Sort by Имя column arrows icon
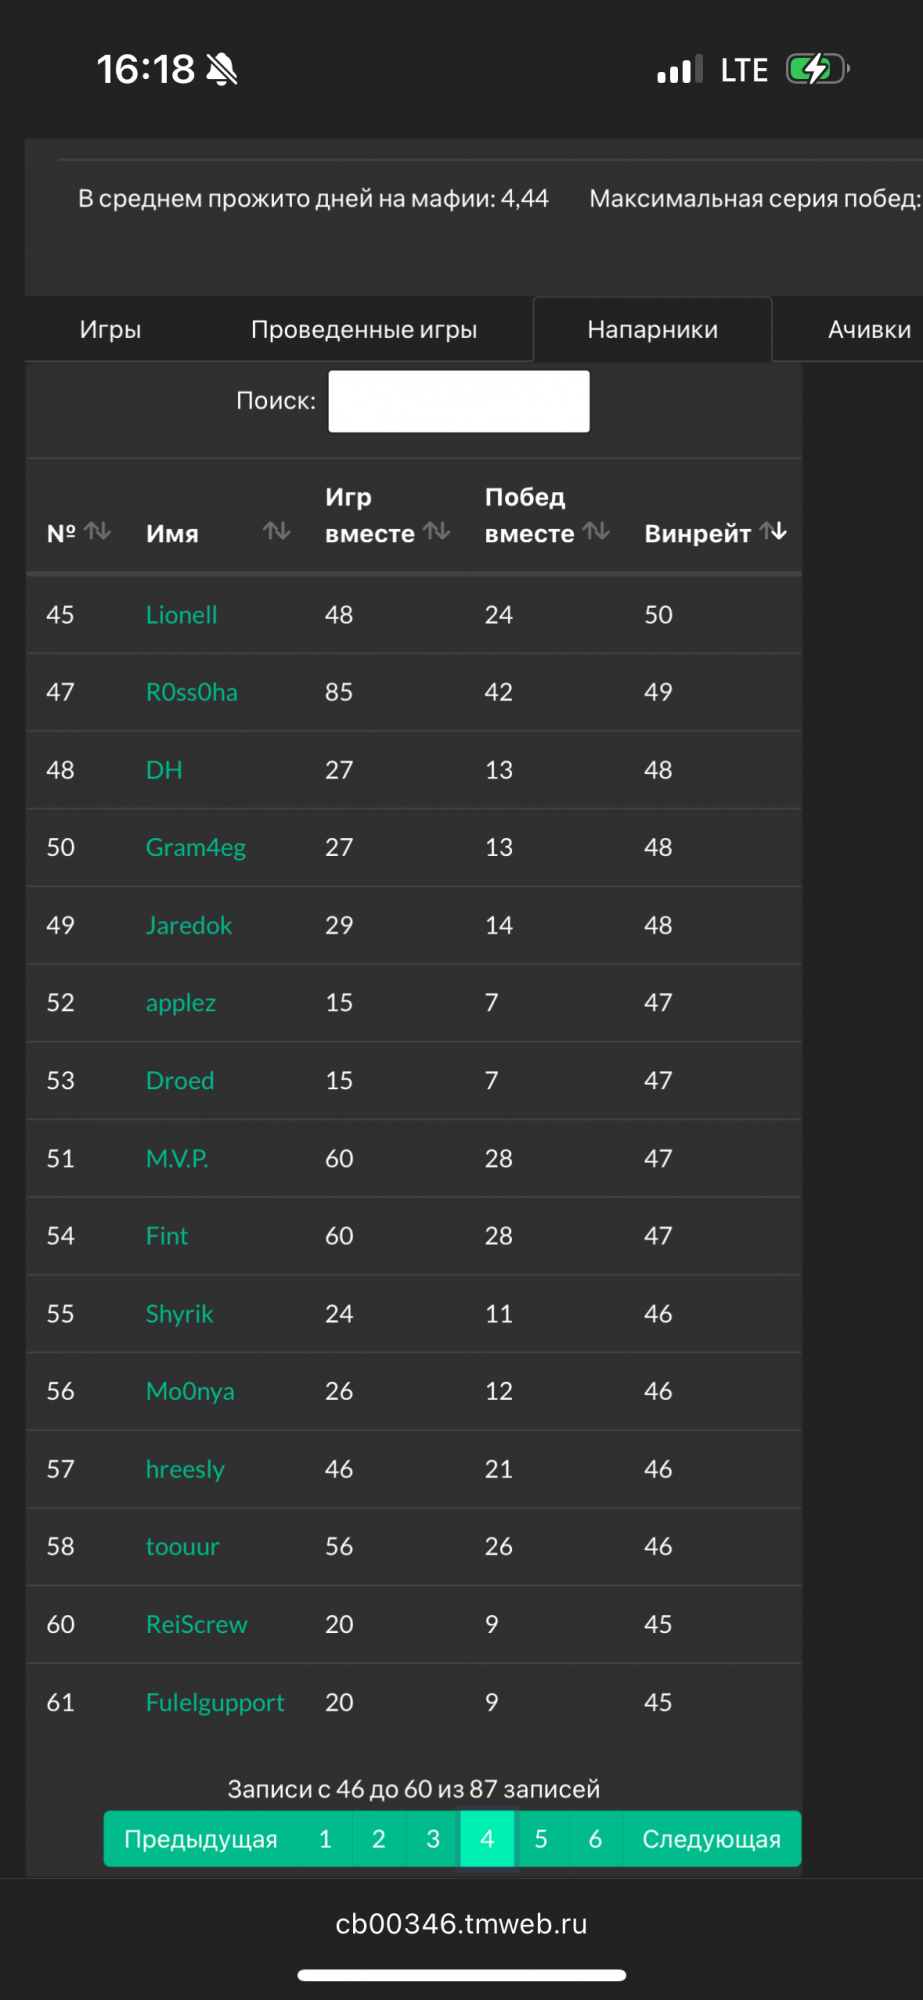 click(x=277, y=531)
